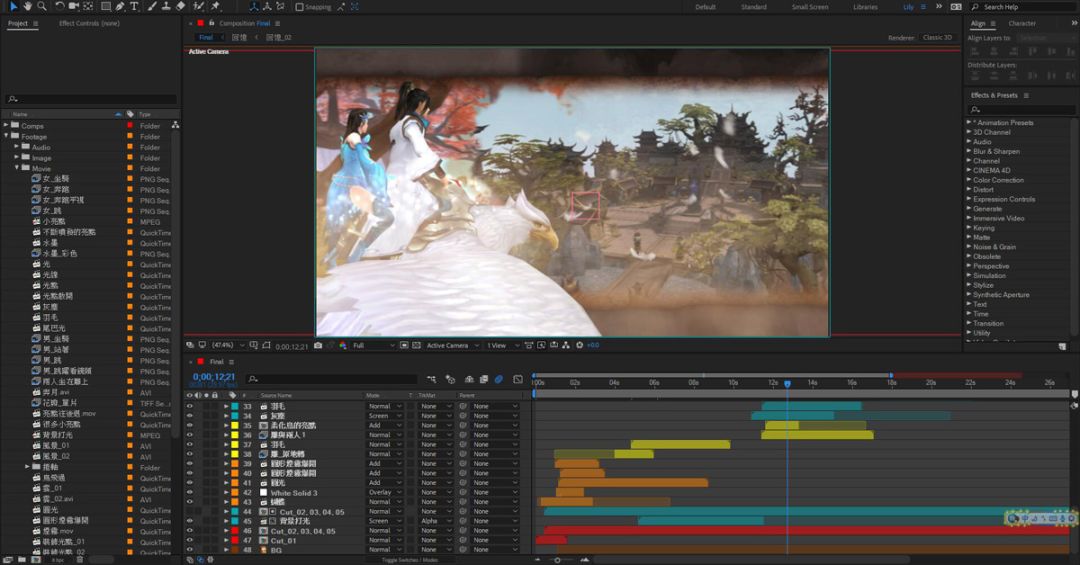Open blend mode dropdown for White Solid 3
Image resolution: width=1080 pixels, height=565 pixels.
(x=384, y=493)
